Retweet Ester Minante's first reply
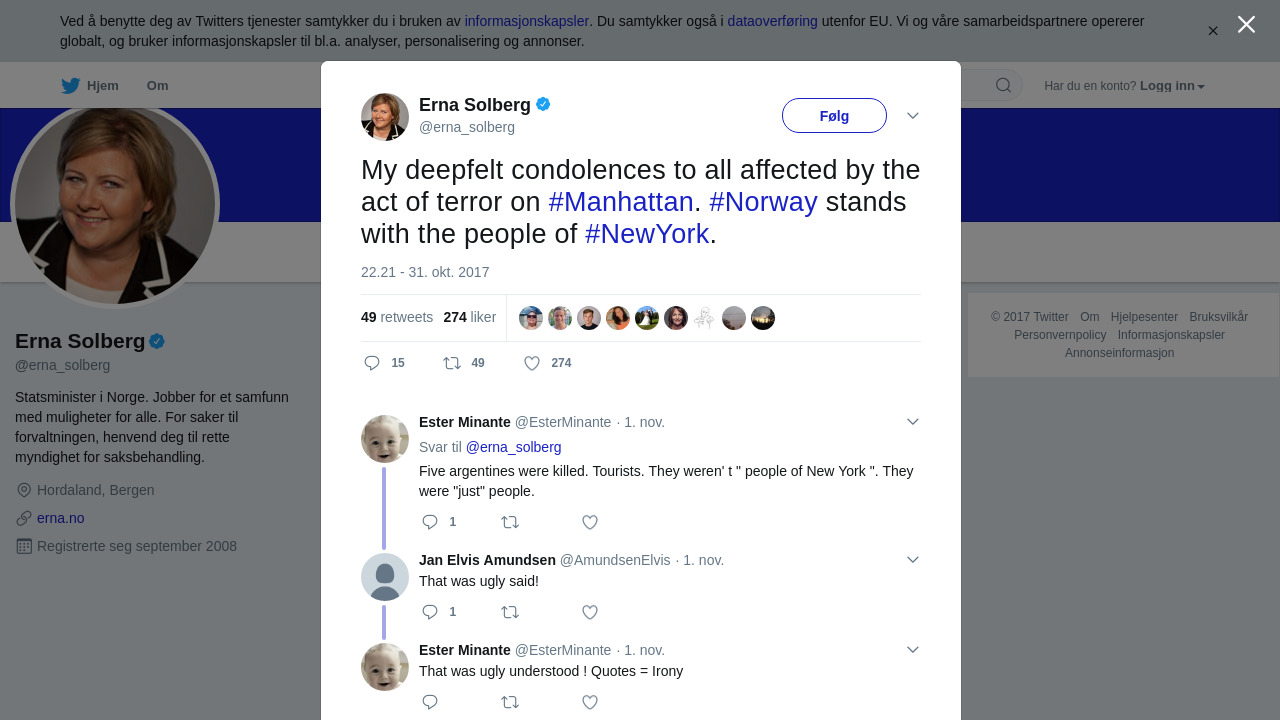 click(510, 522)
